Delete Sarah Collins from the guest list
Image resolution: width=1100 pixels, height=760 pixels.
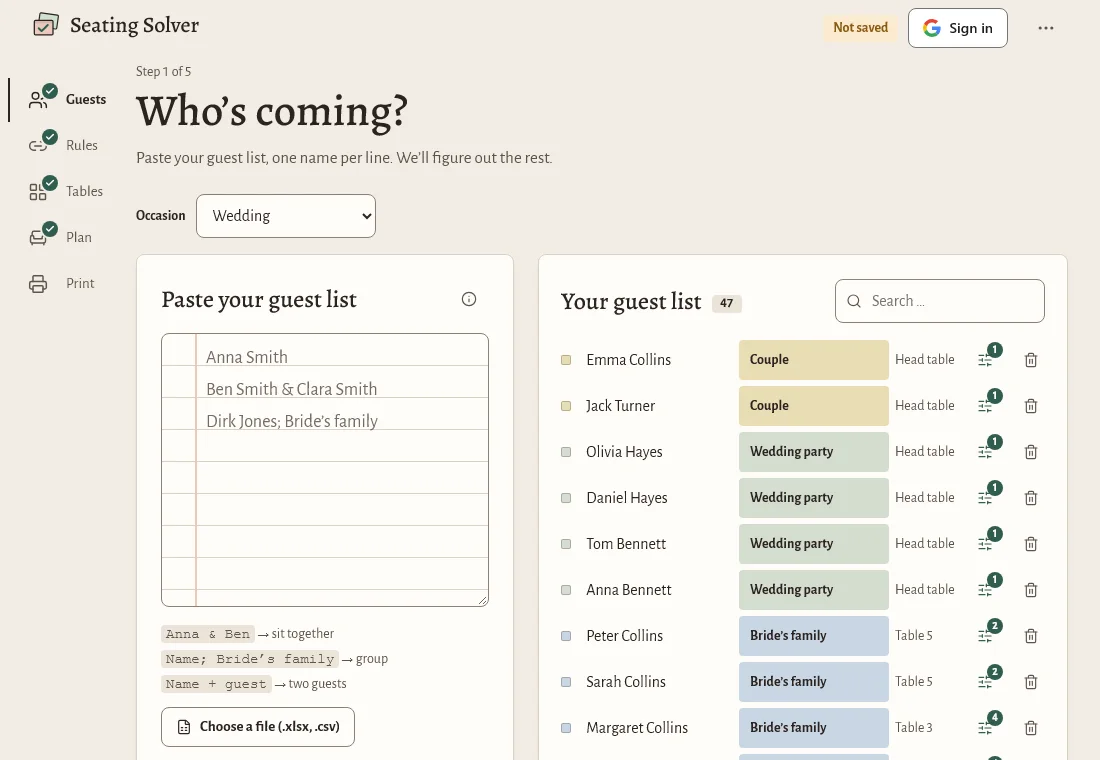pyautogui.click(x=1031, y=682)
